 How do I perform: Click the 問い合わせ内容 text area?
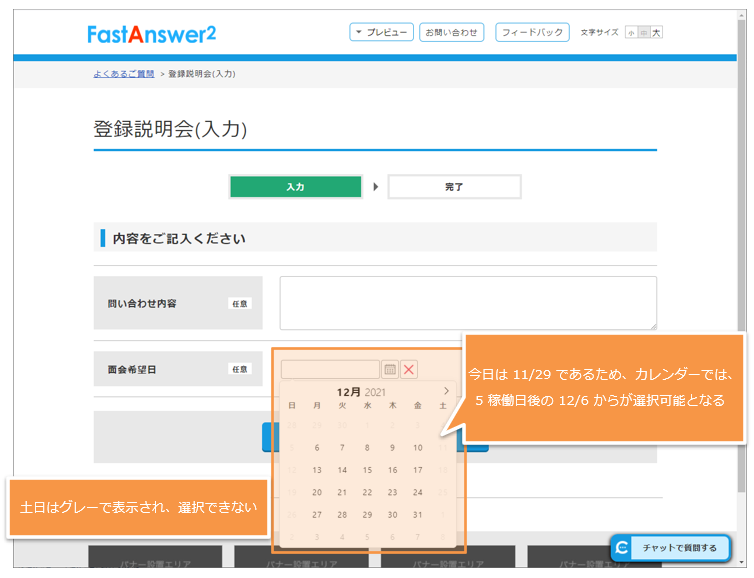click(468, 303)
